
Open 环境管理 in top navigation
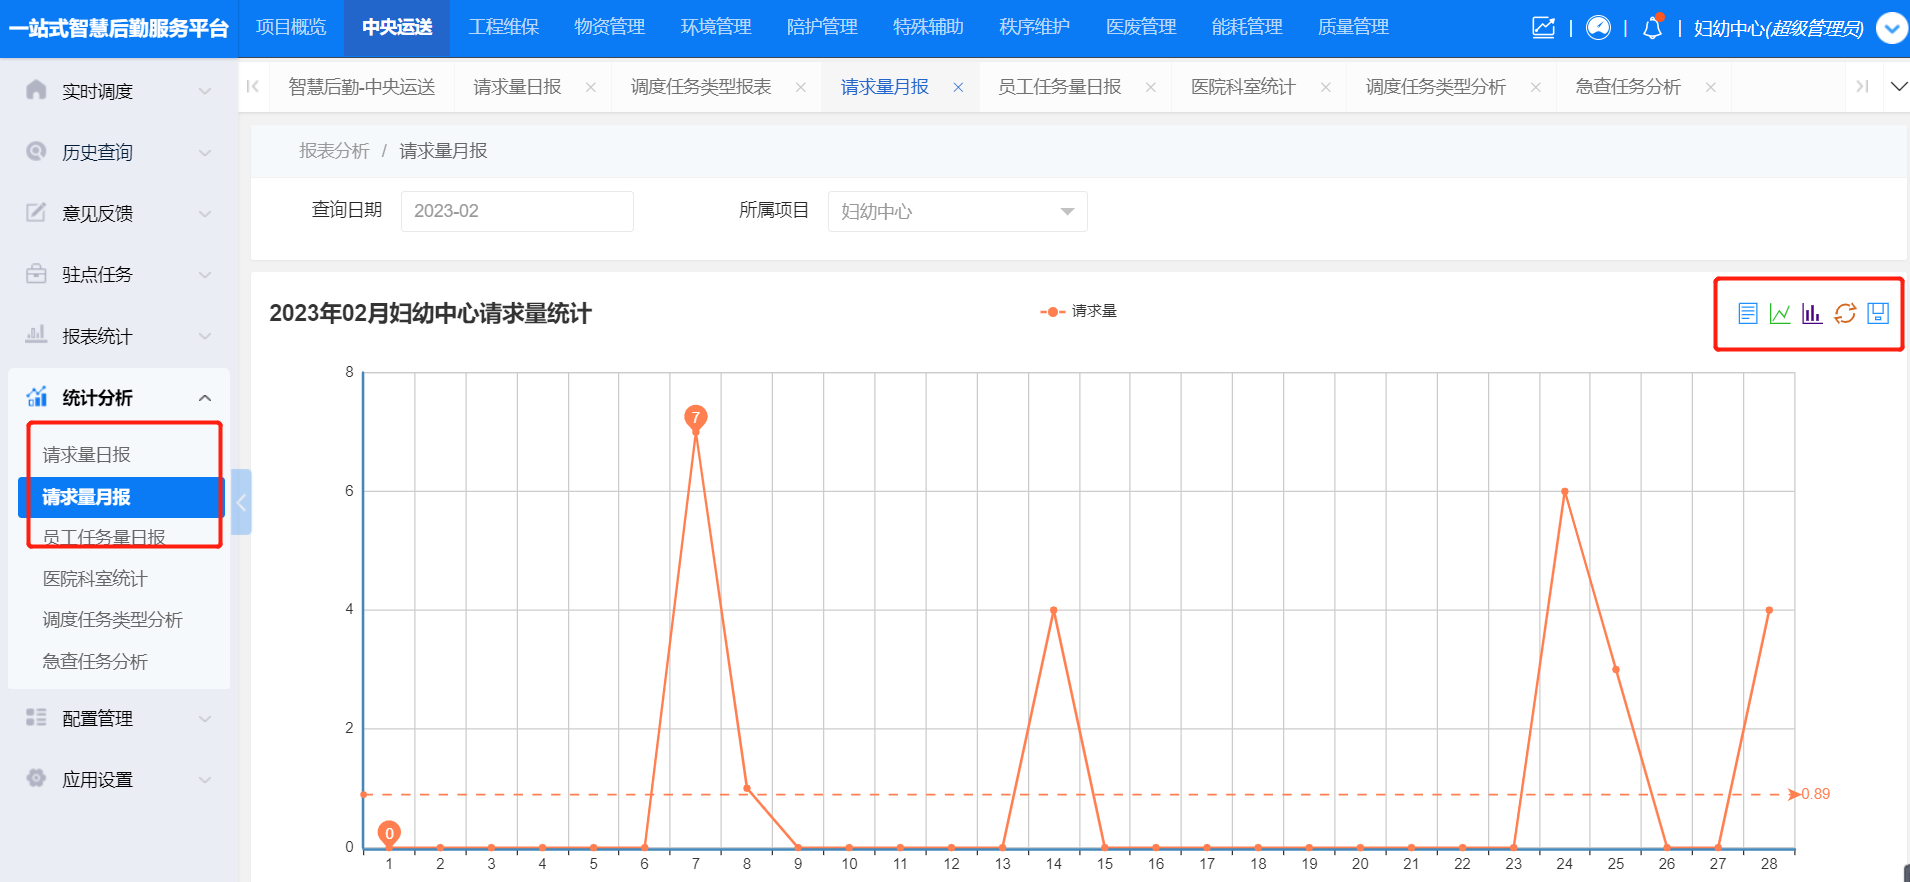(716, 27)
